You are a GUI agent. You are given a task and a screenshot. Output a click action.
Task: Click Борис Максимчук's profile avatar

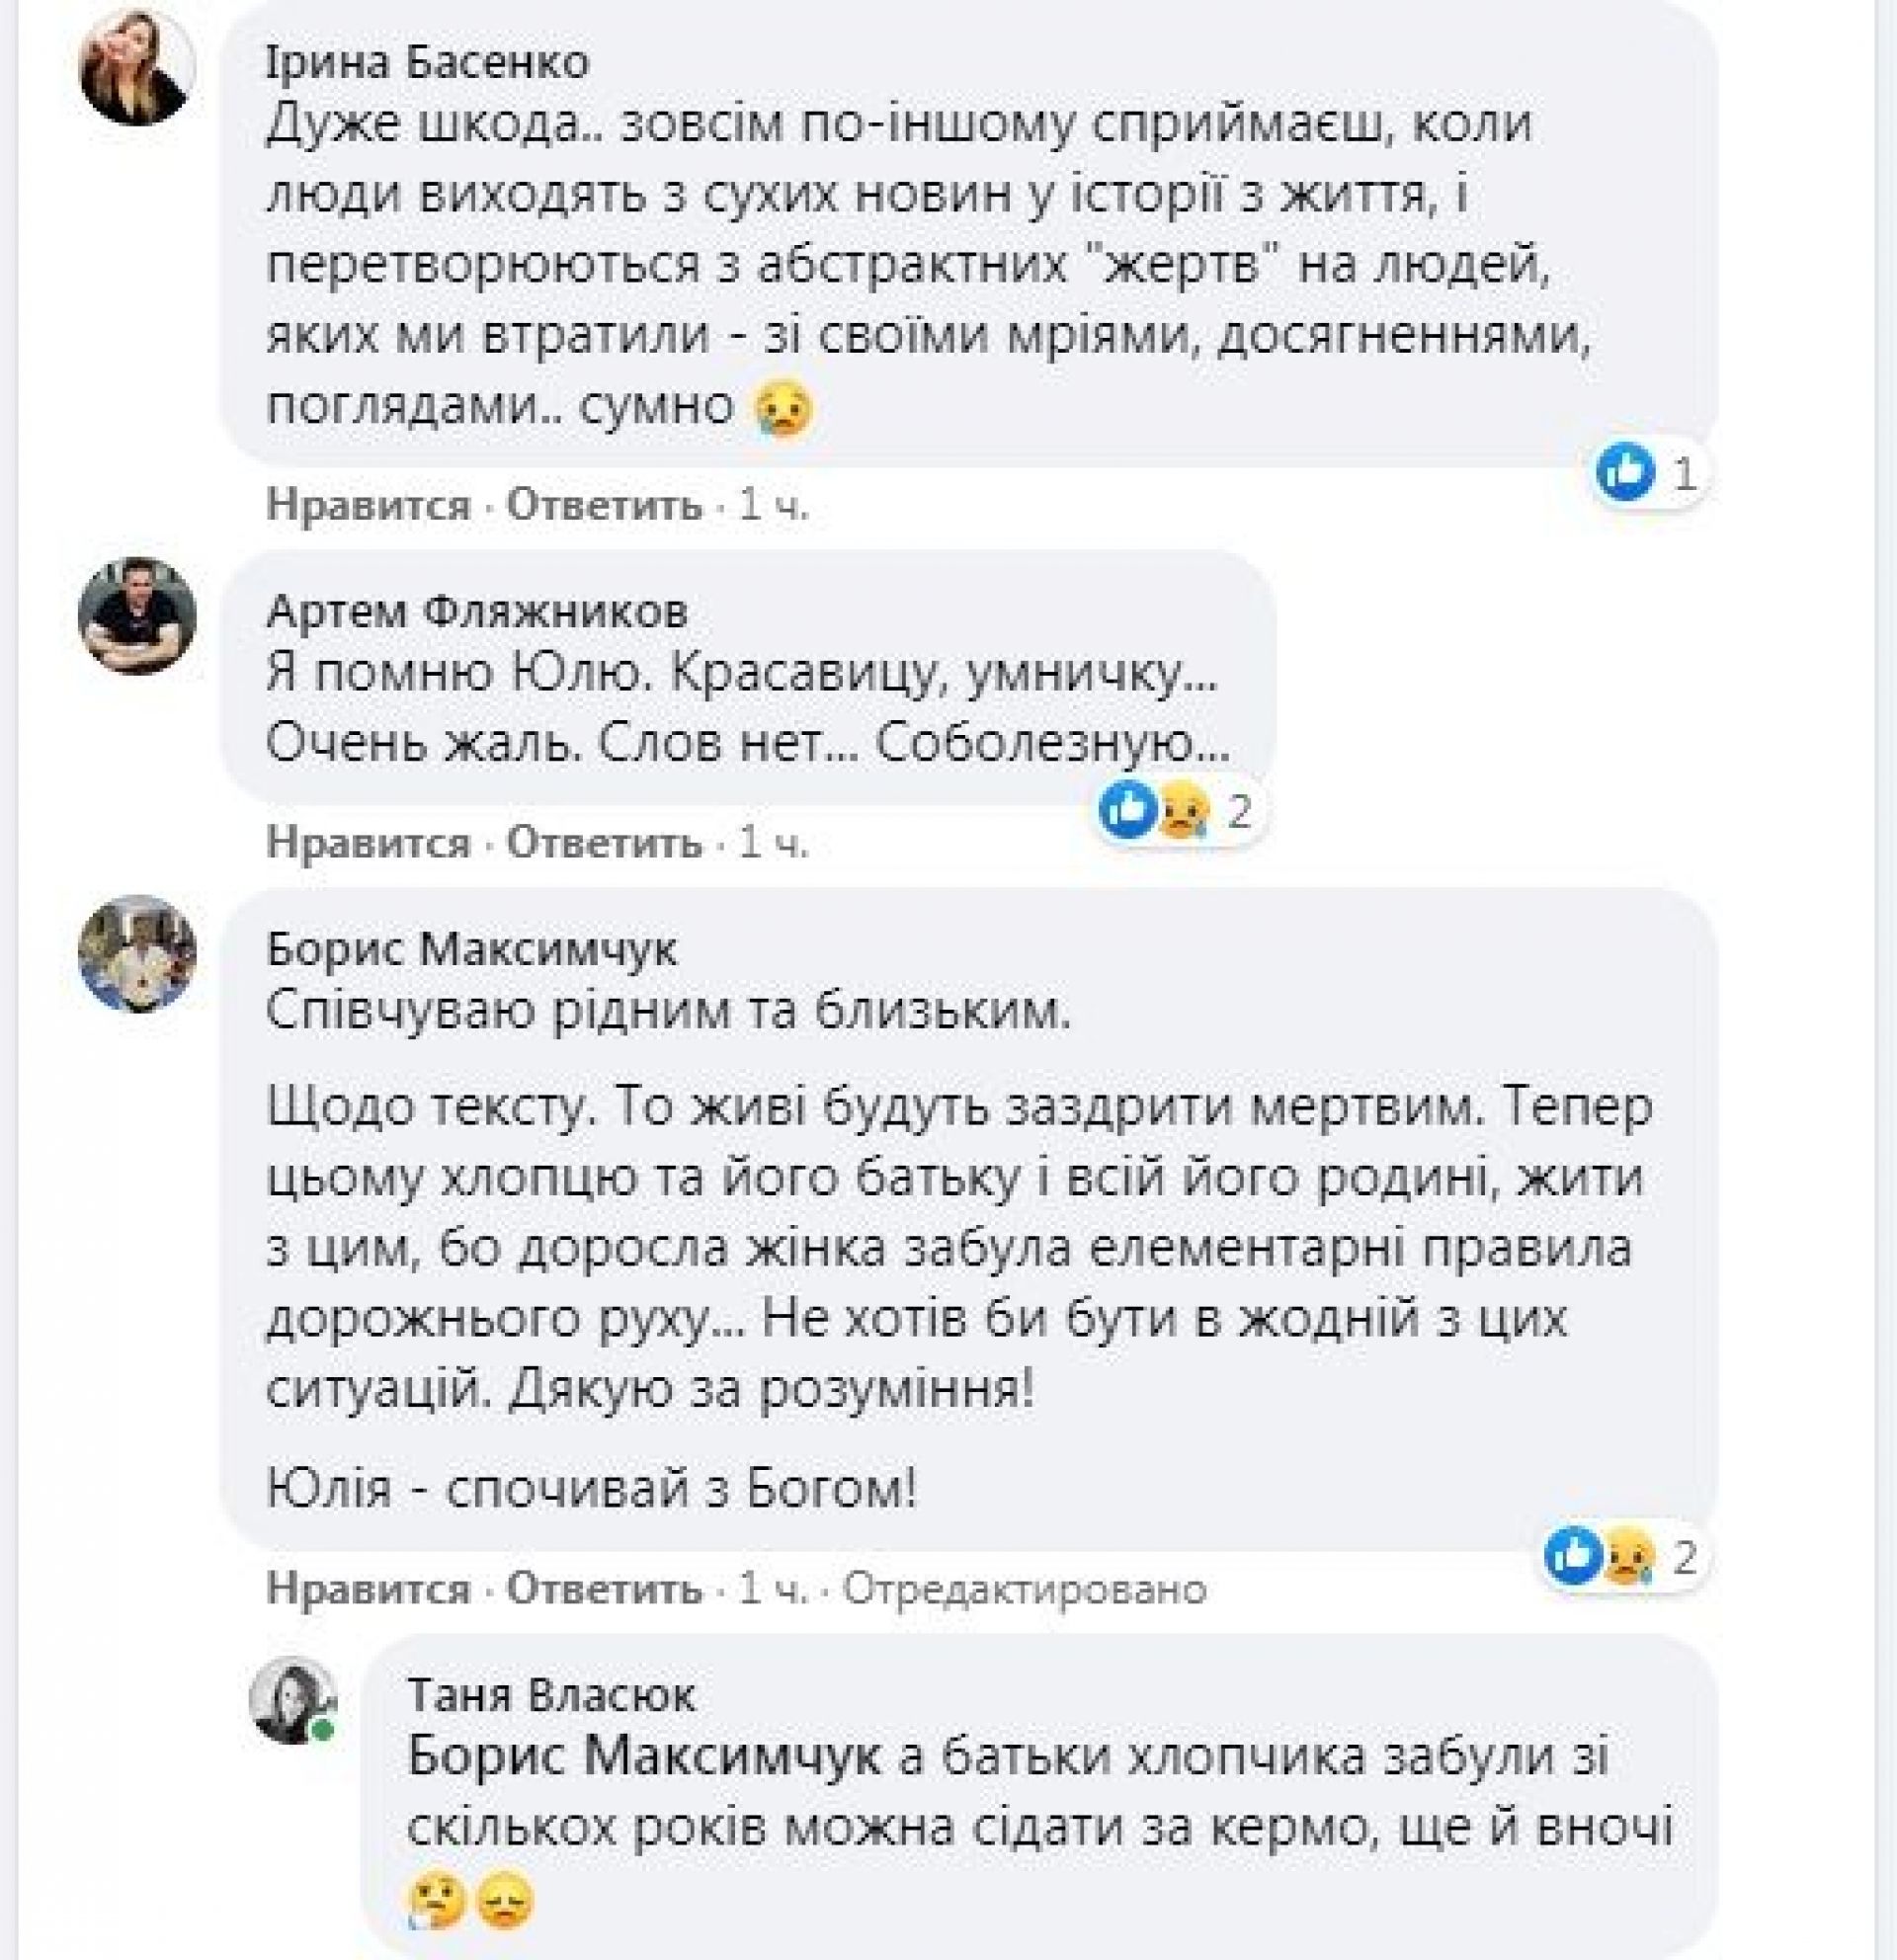[x=137, y=953]
